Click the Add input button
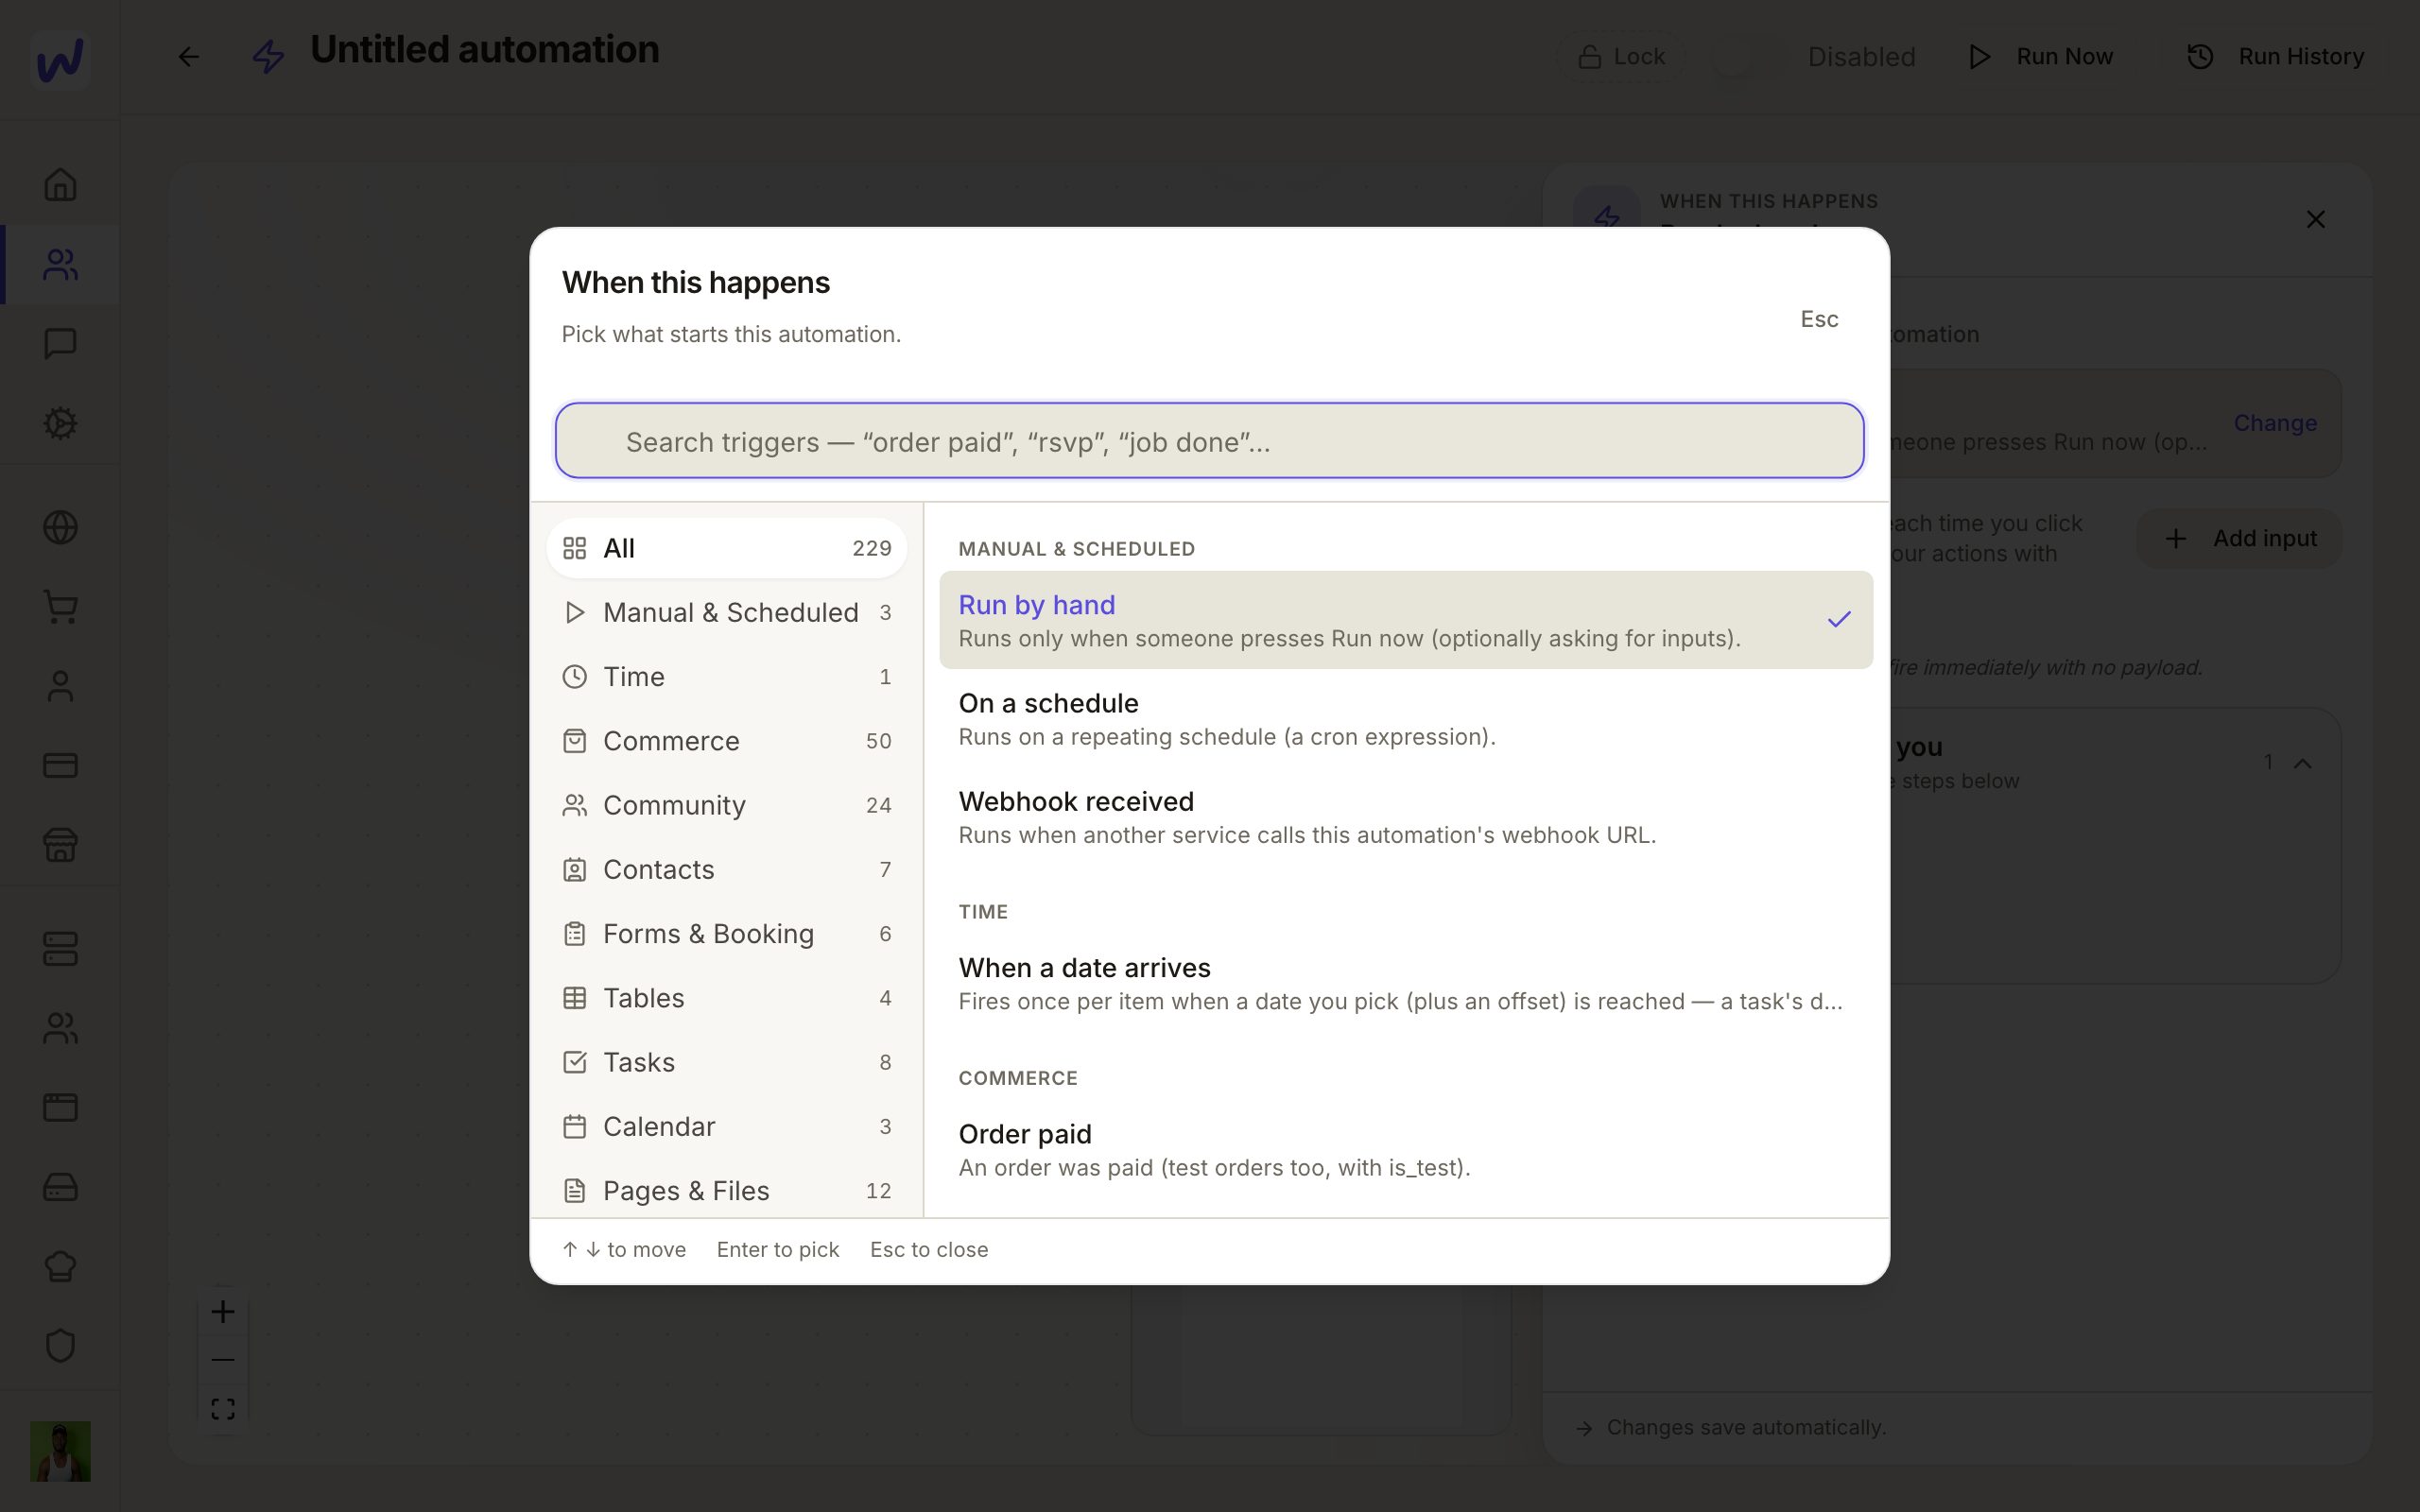 (x=2239, y=538)
